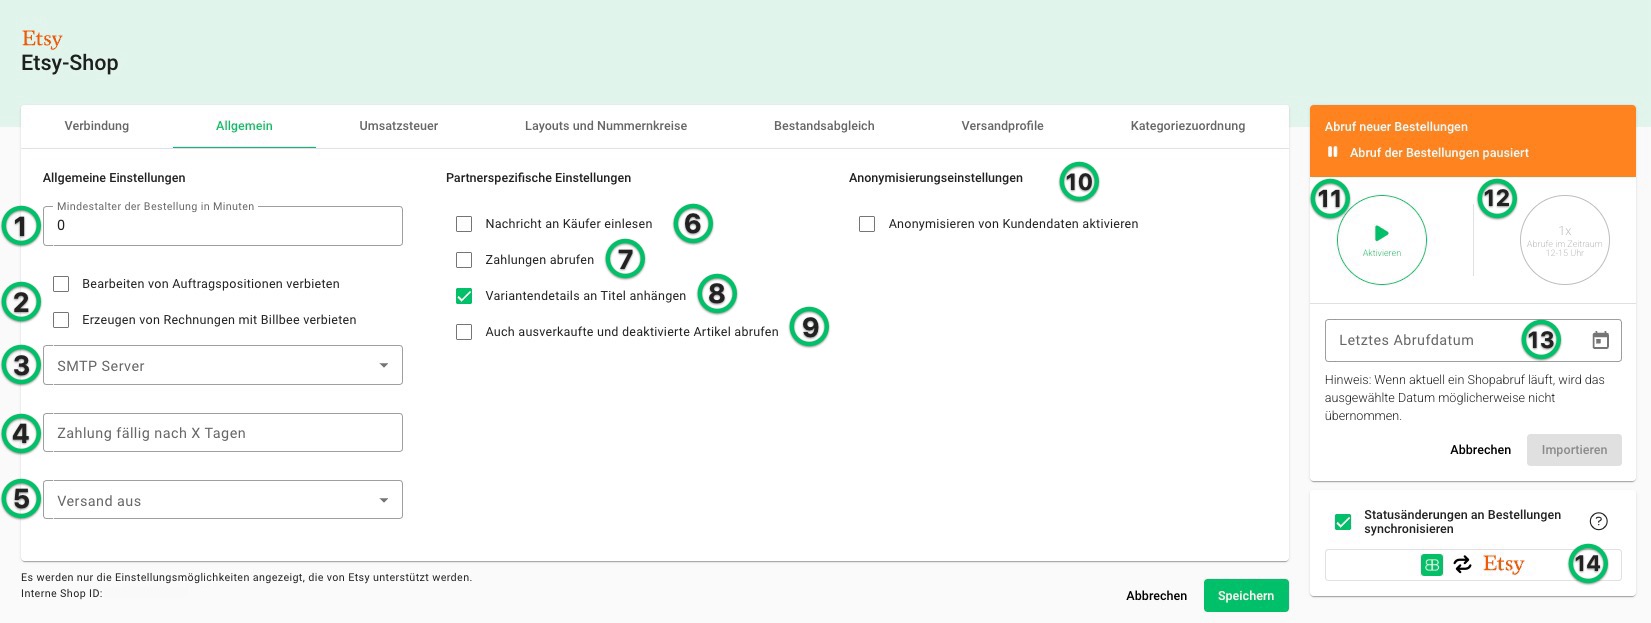Open the SMTP Server dropdown
Viewport: 1651px width, 623px height.
point(223,365)
